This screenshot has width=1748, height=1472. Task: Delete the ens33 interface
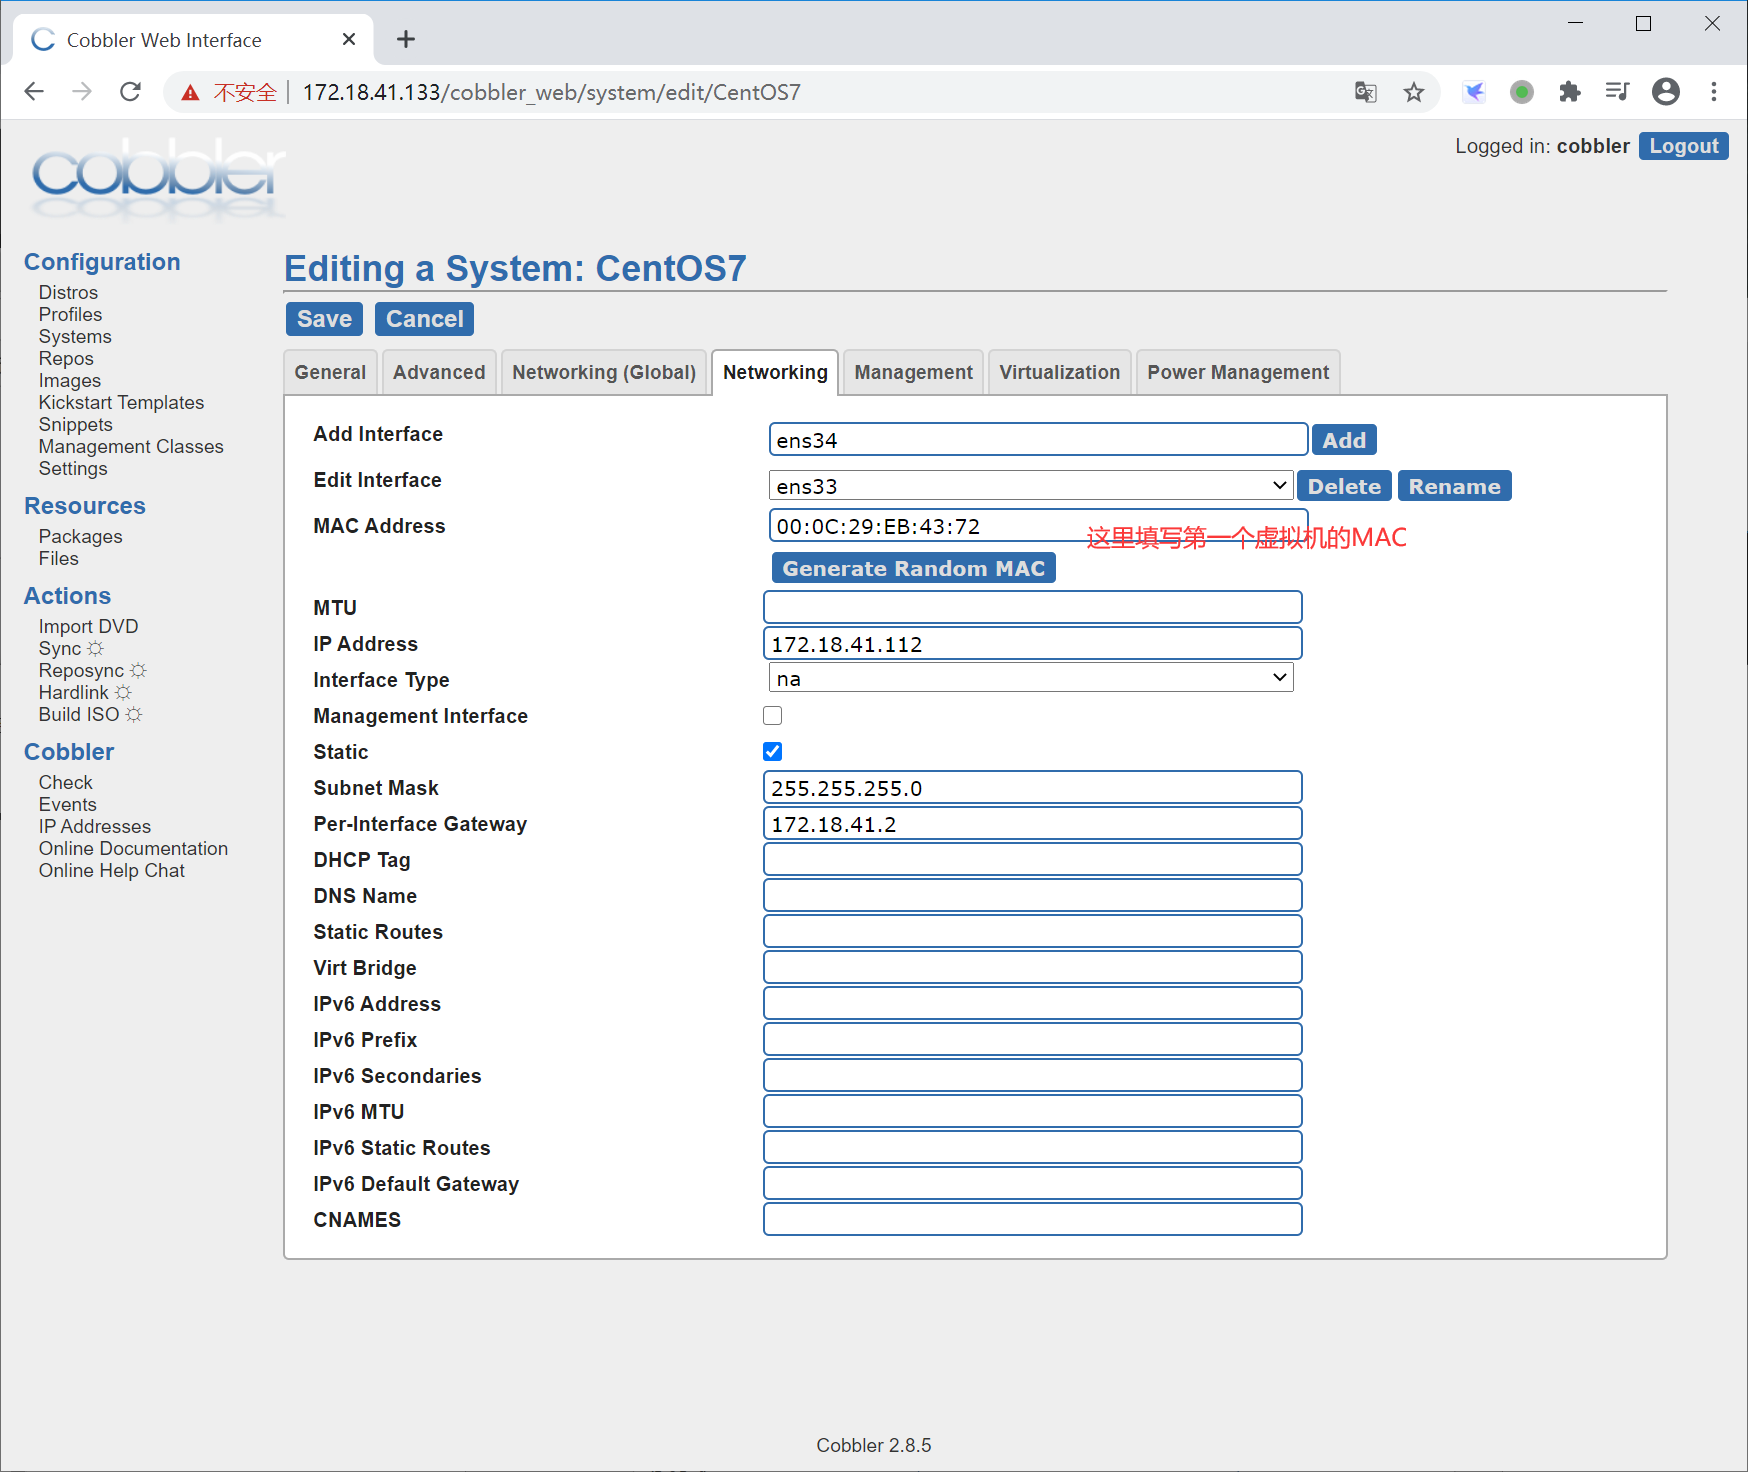(1344, 486)
